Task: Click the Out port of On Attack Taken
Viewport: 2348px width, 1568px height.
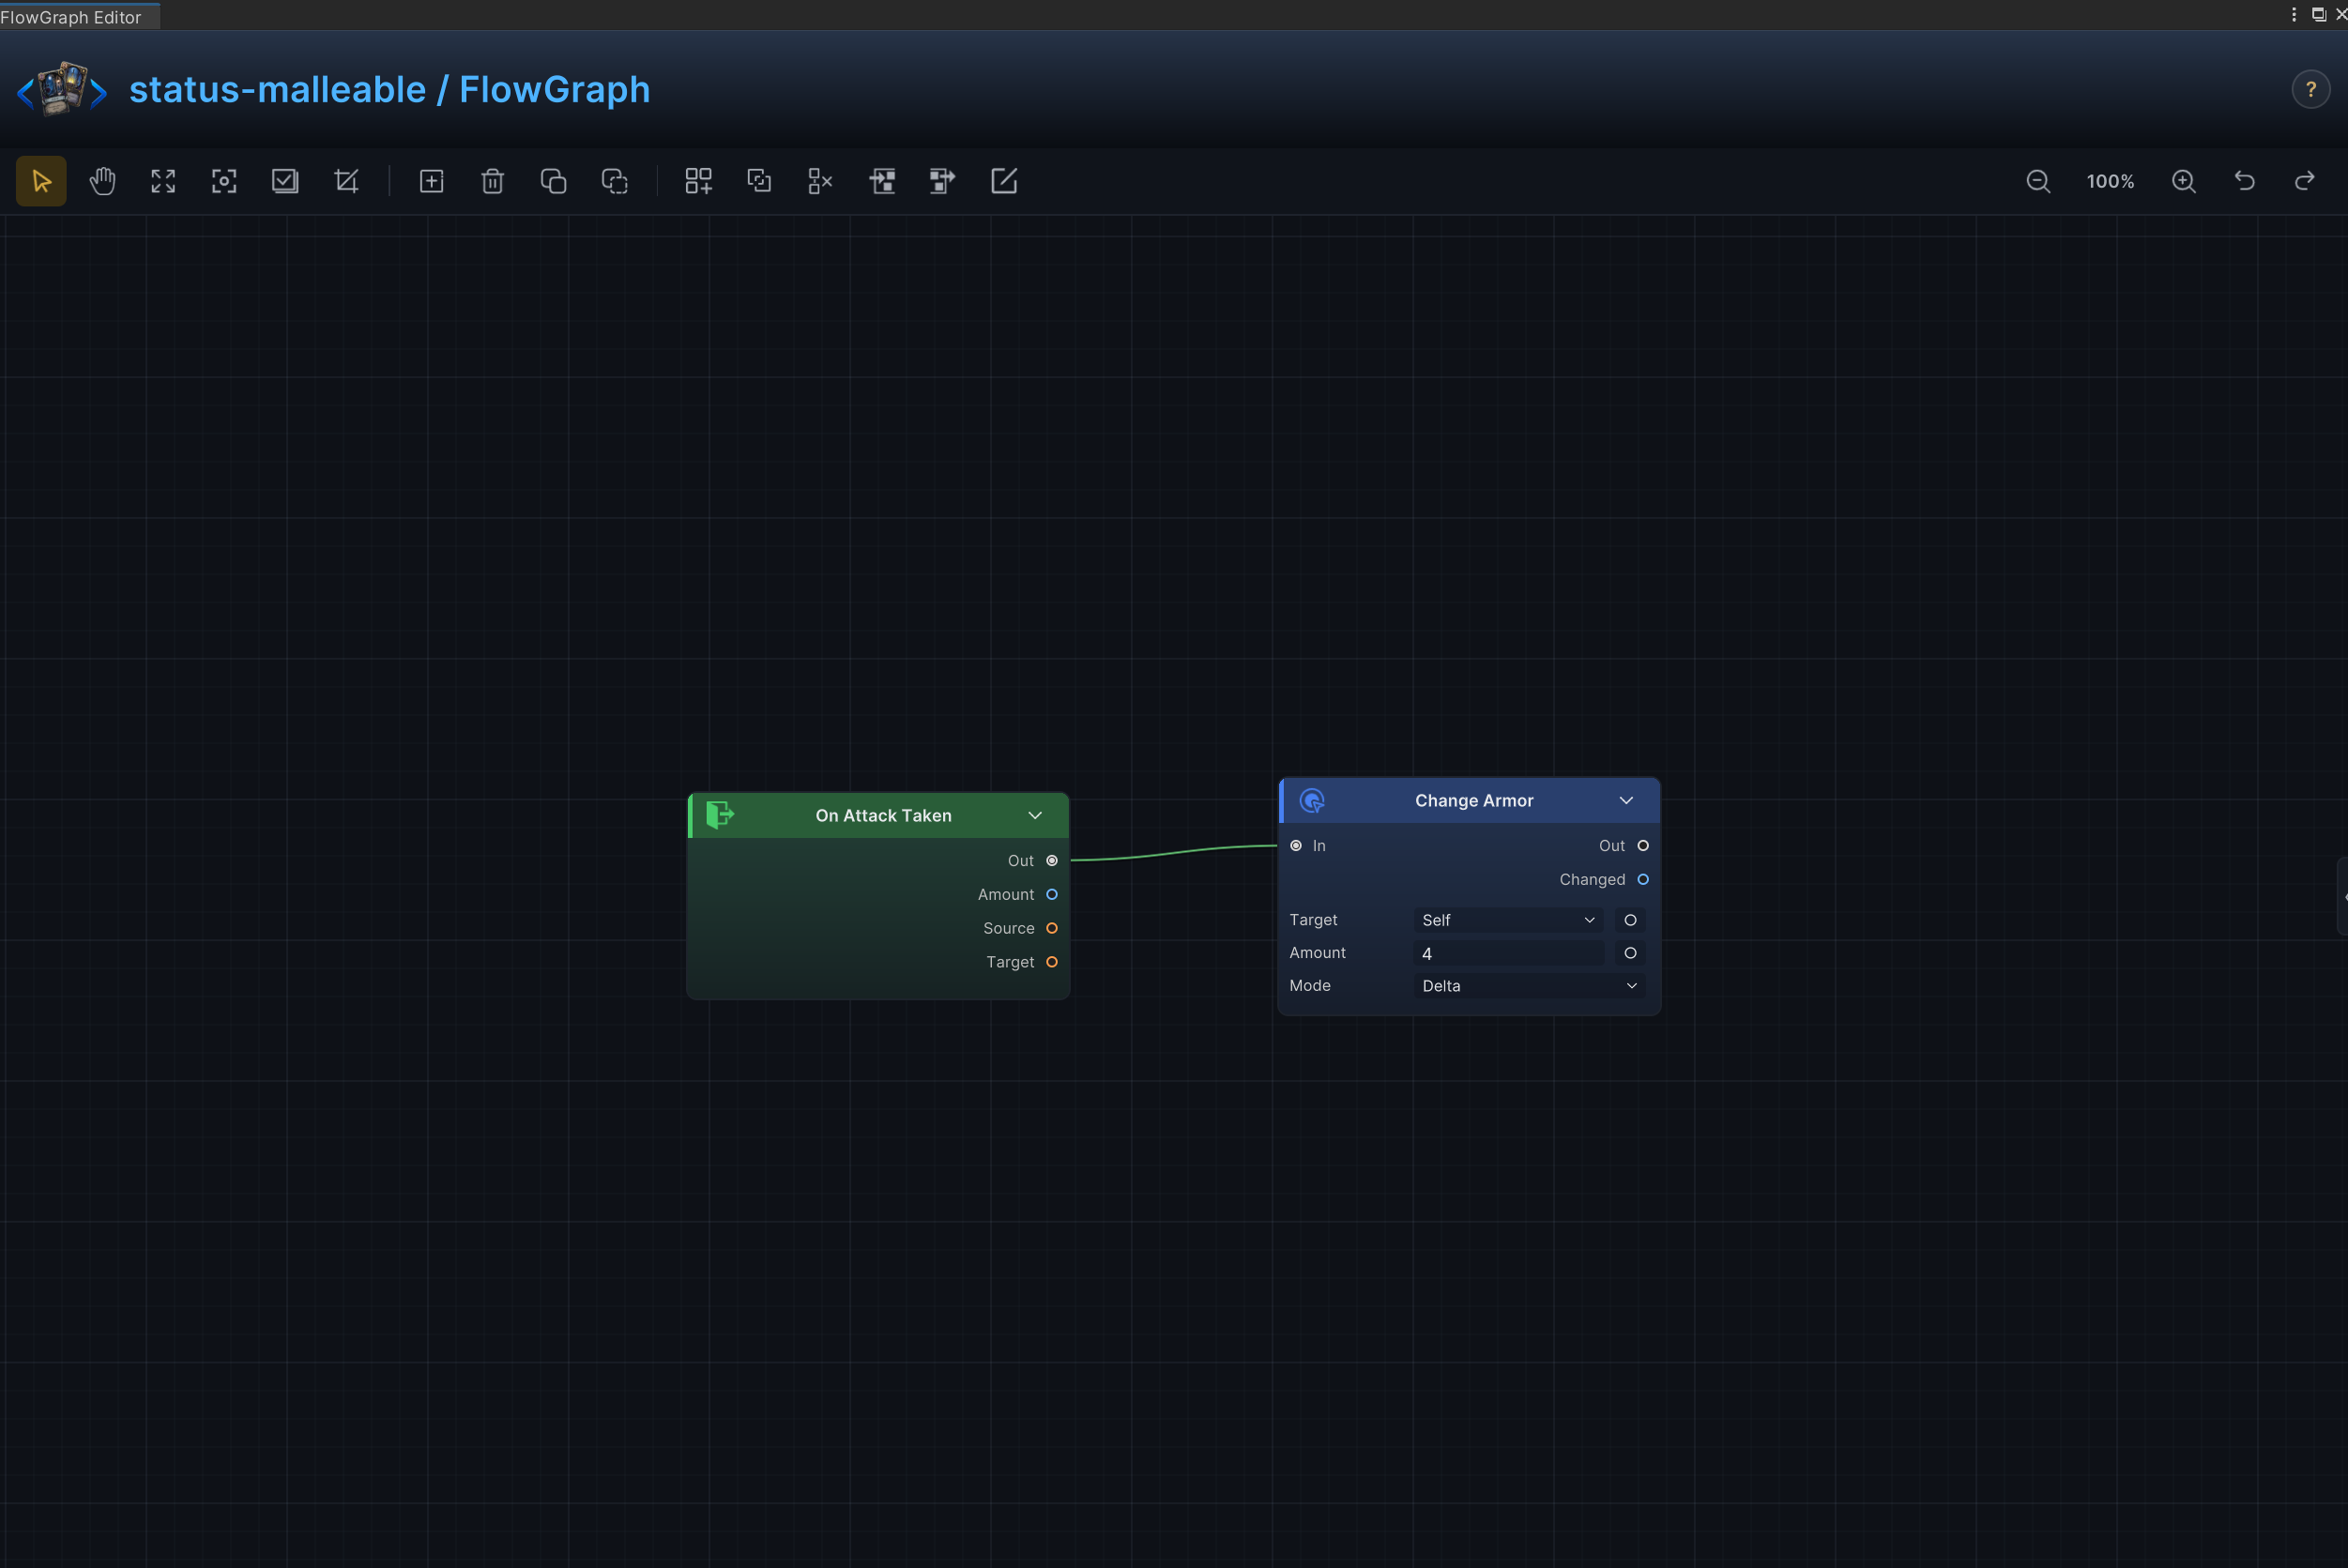Action: point(1052,861)
